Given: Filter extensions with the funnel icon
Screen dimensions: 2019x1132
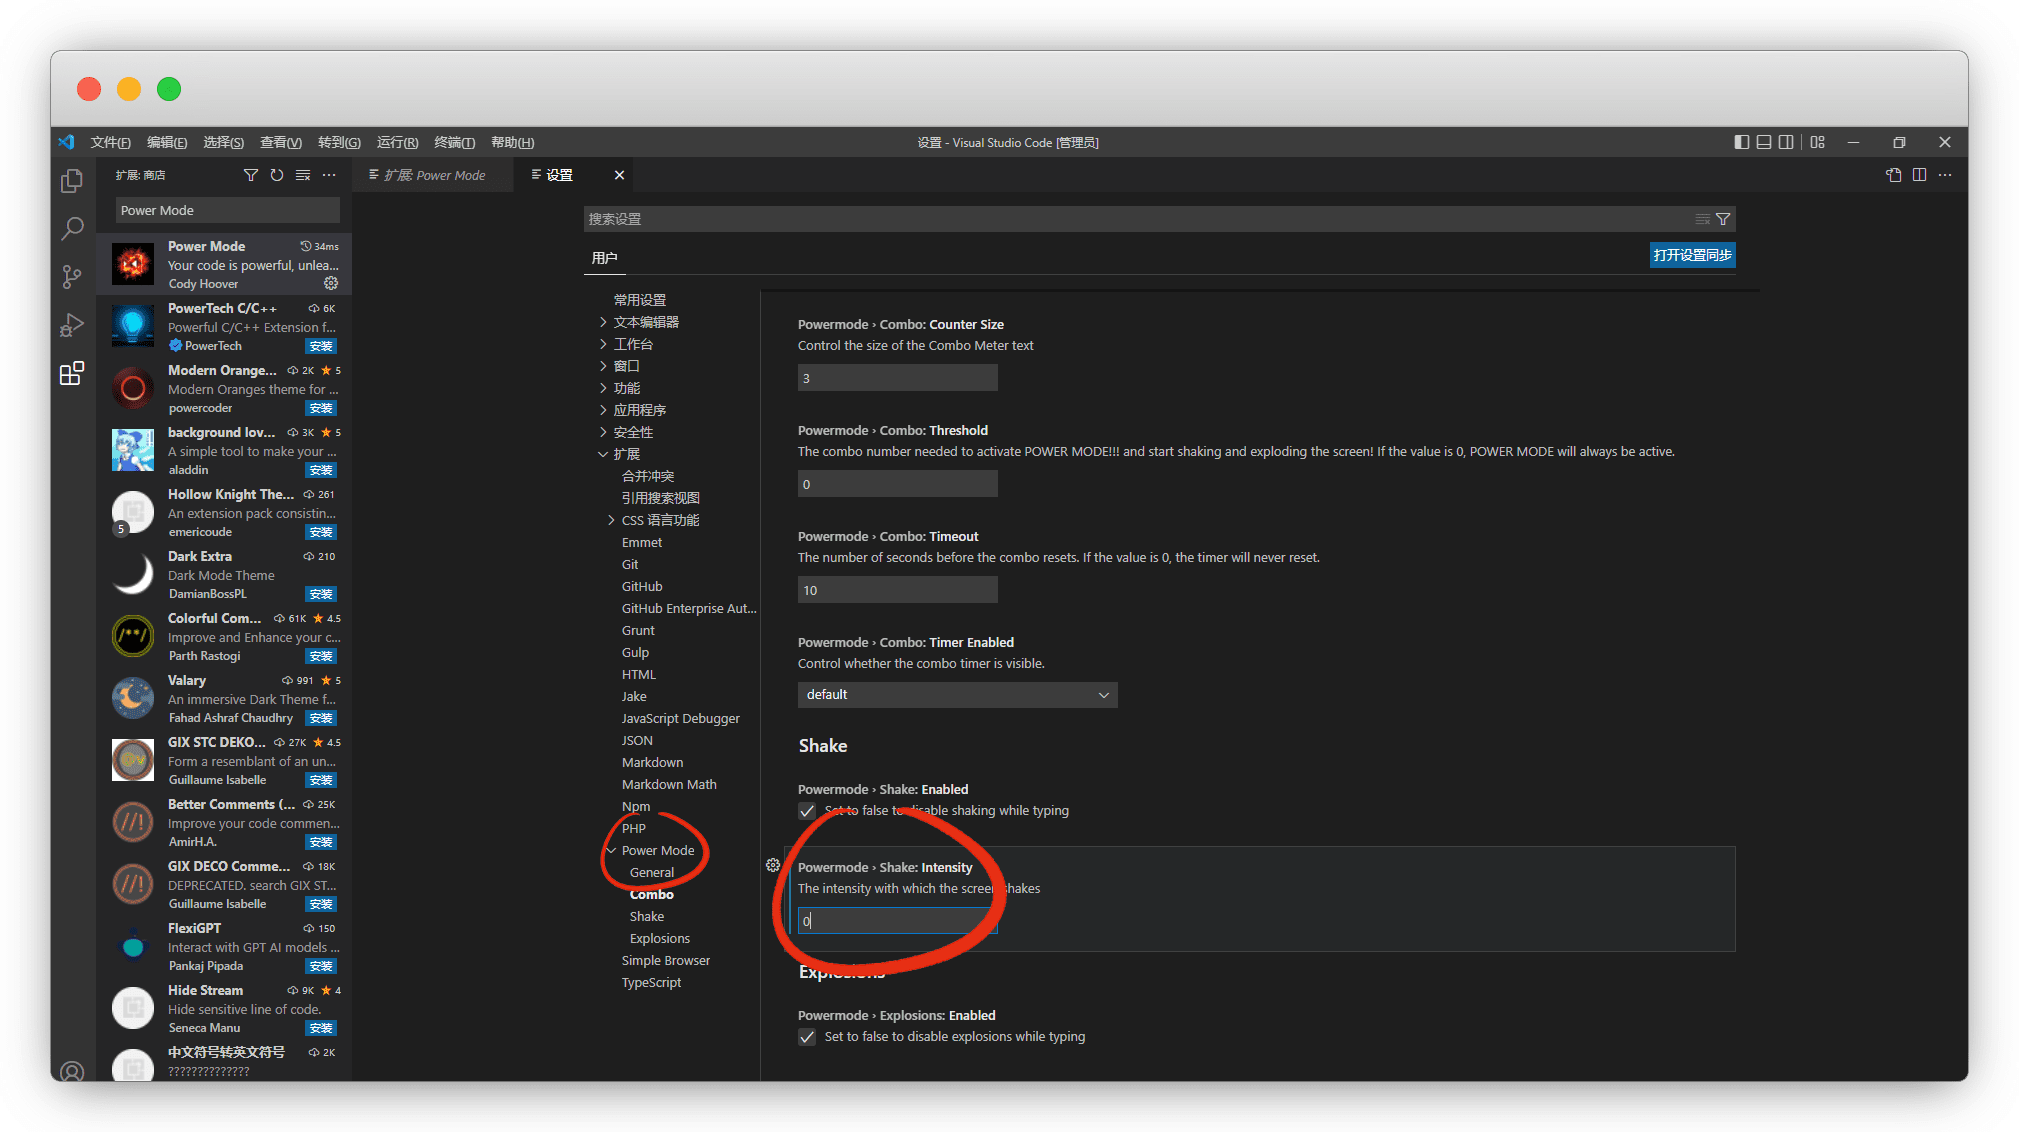Looking at the screenshot, I should coord(250,175).
